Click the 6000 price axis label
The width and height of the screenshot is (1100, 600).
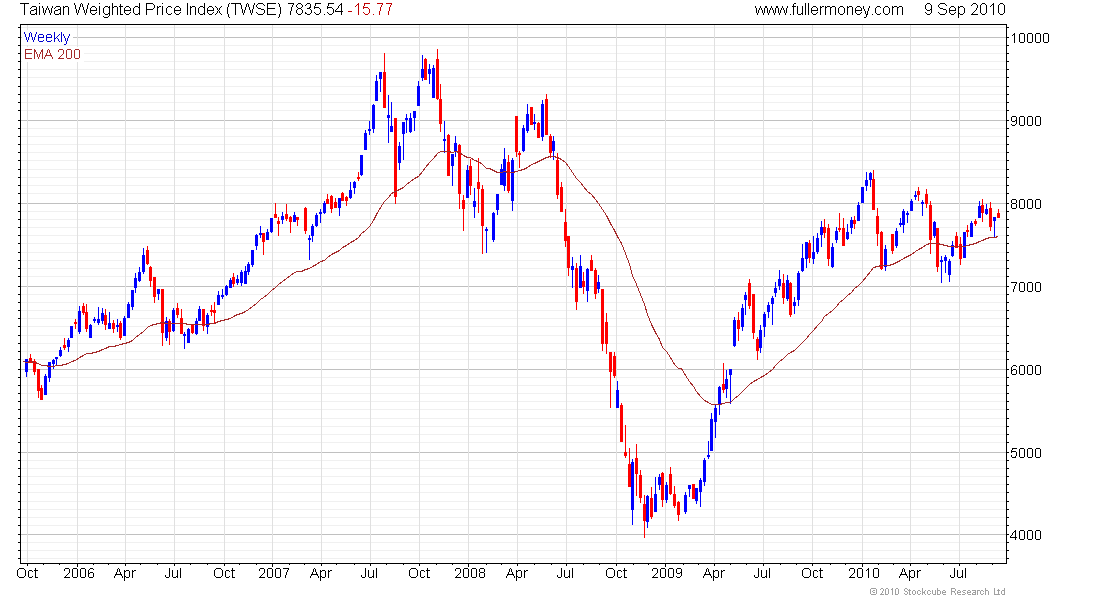(x=1026, y=370)
